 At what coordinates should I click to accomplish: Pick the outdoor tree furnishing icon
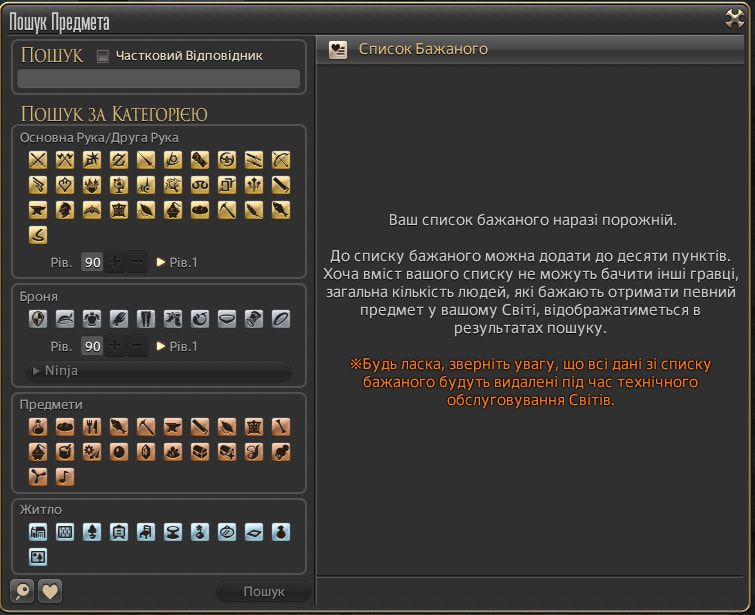92,532
